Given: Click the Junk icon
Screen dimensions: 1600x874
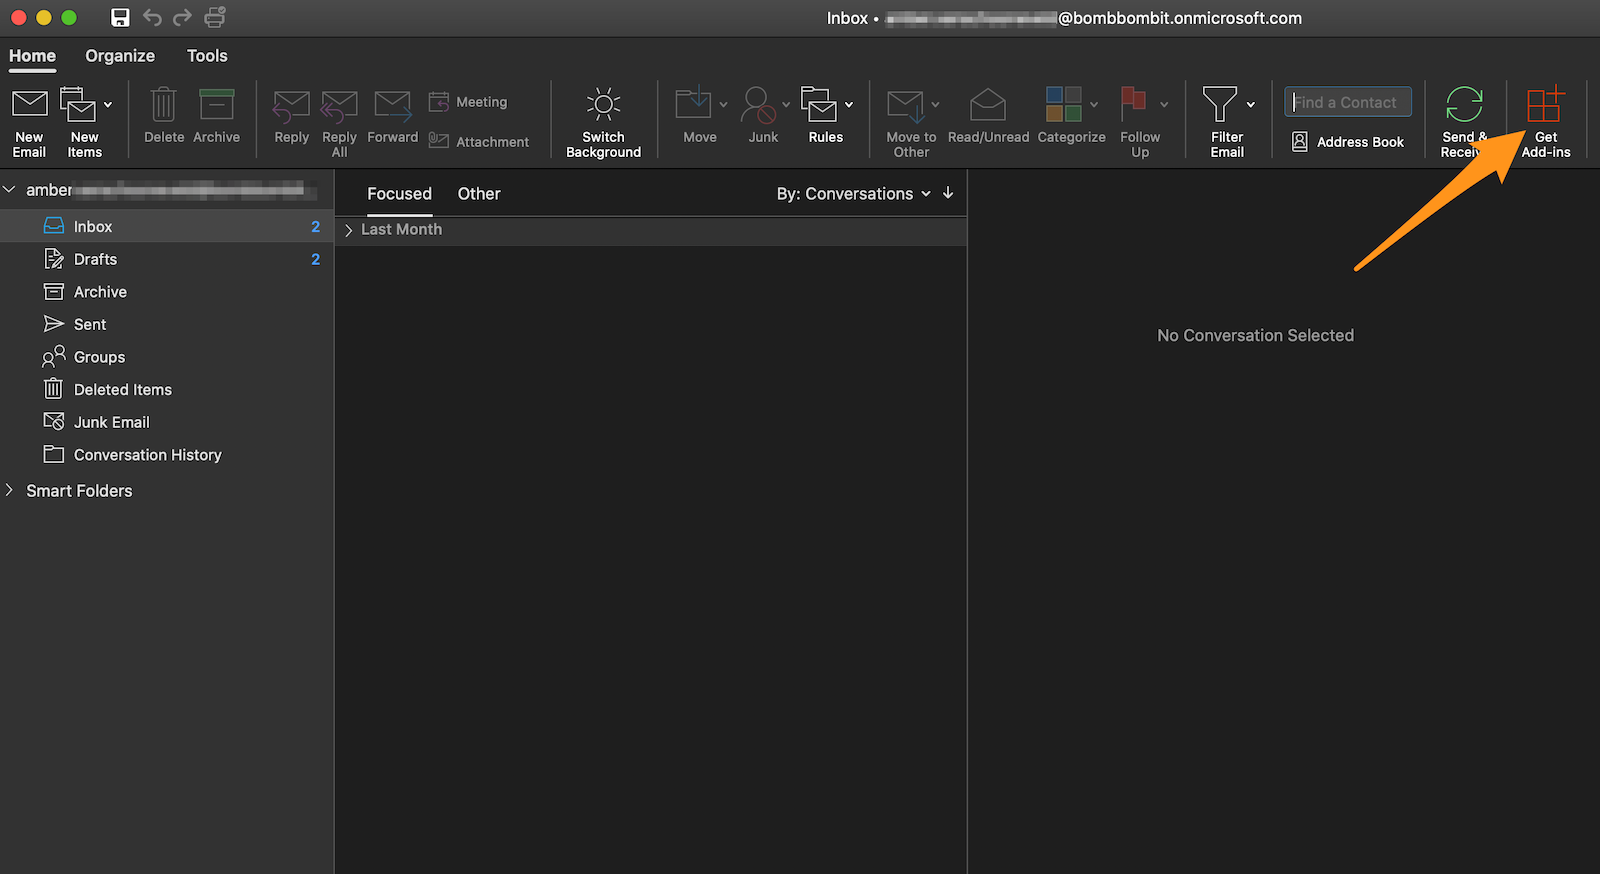Looking at the screenshot, I should click(759, 104).
